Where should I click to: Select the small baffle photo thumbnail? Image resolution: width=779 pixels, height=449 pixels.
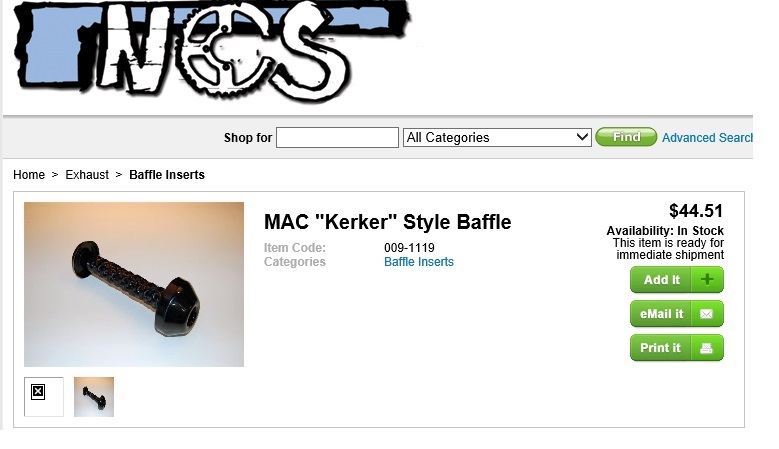pyautogui.click(x=94, y=397)
